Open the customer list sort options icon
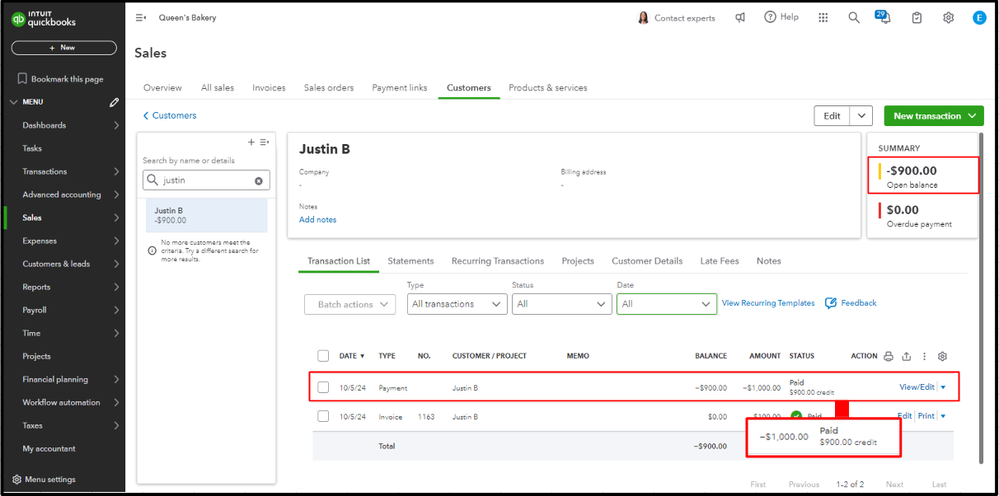 [264, 142]
